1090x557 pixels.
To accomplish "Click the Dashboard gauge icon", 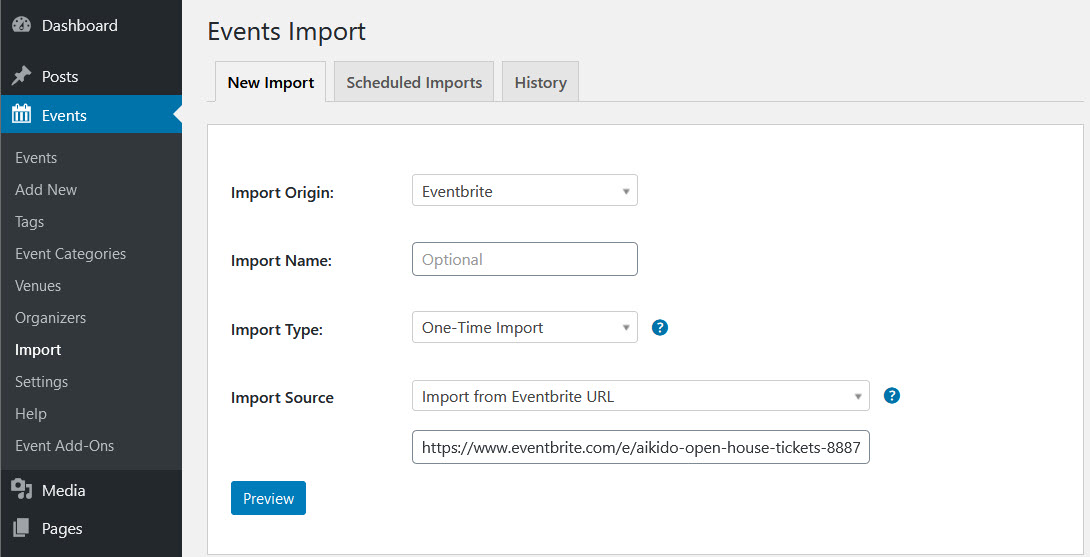I will (x=21, y=26).
